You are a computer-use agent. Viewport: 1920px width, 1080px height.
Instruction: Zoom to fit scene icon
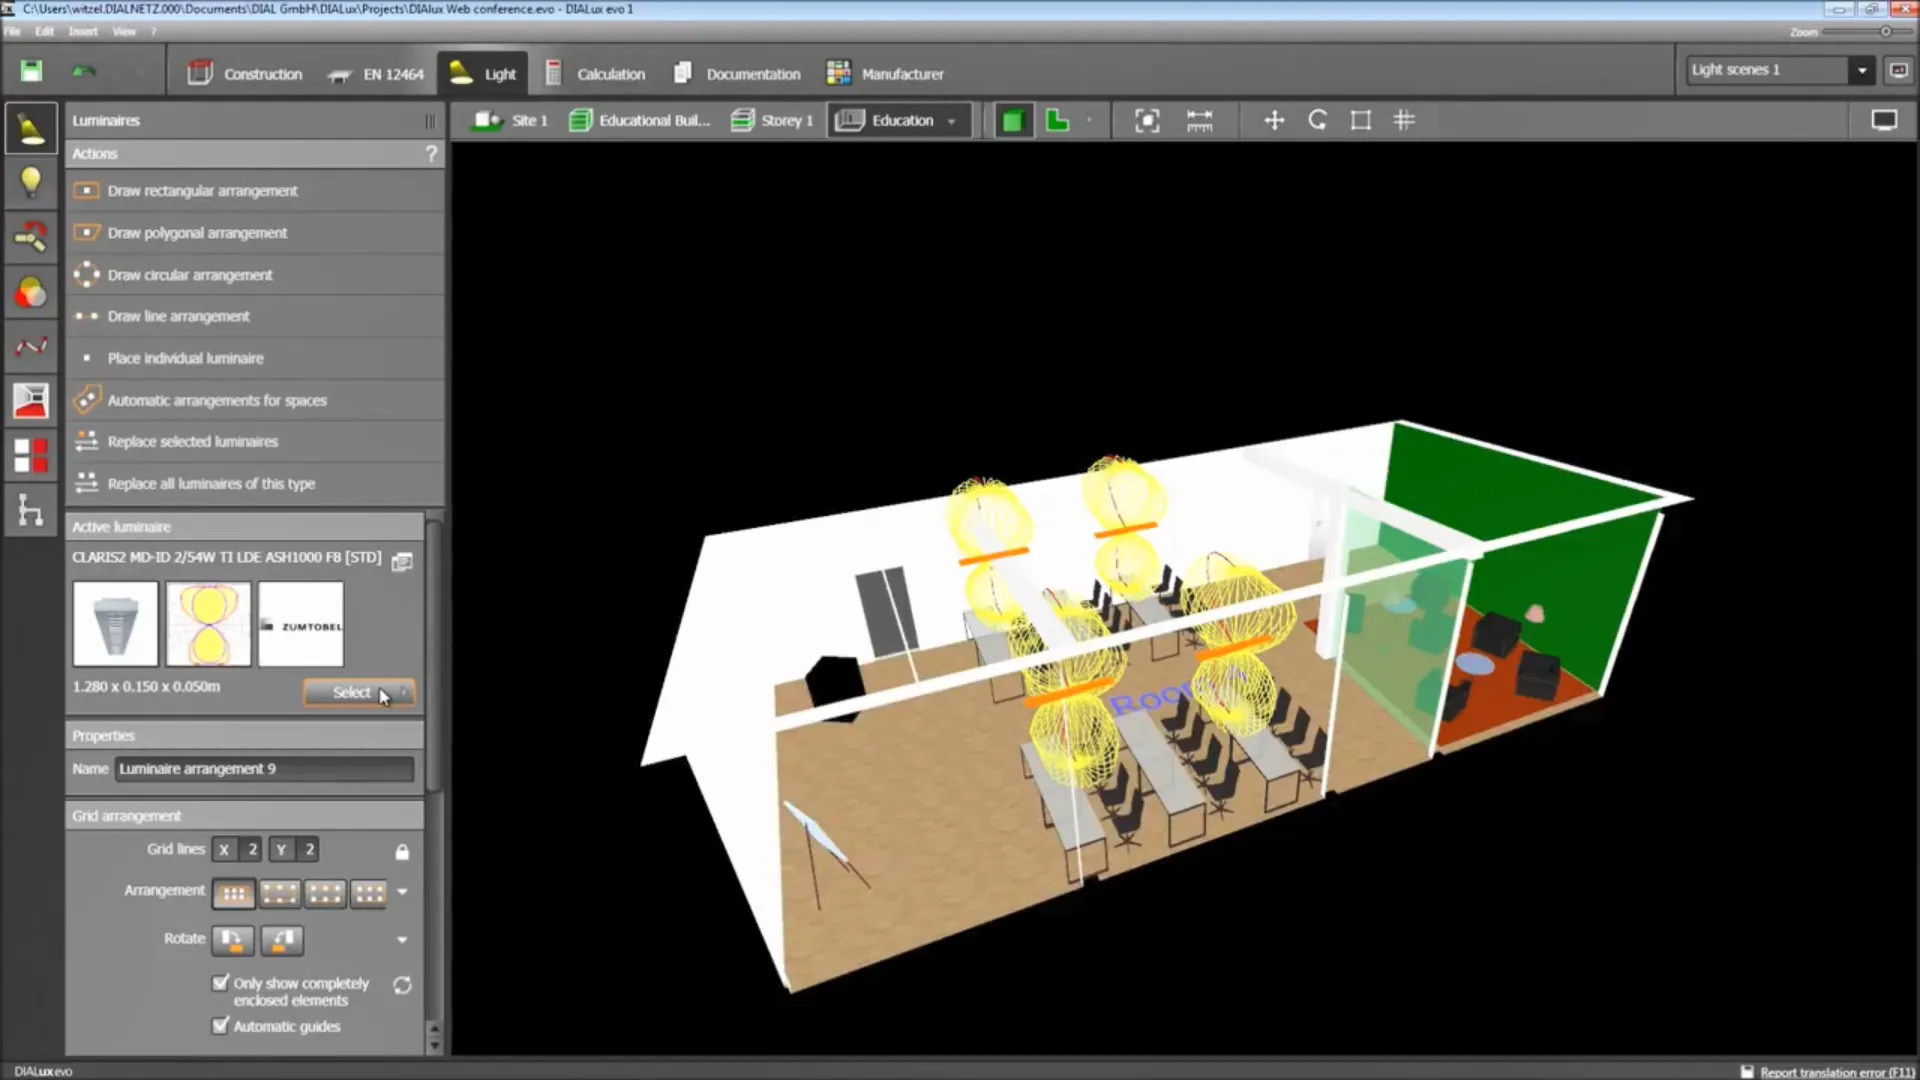tap(1147, 121)
